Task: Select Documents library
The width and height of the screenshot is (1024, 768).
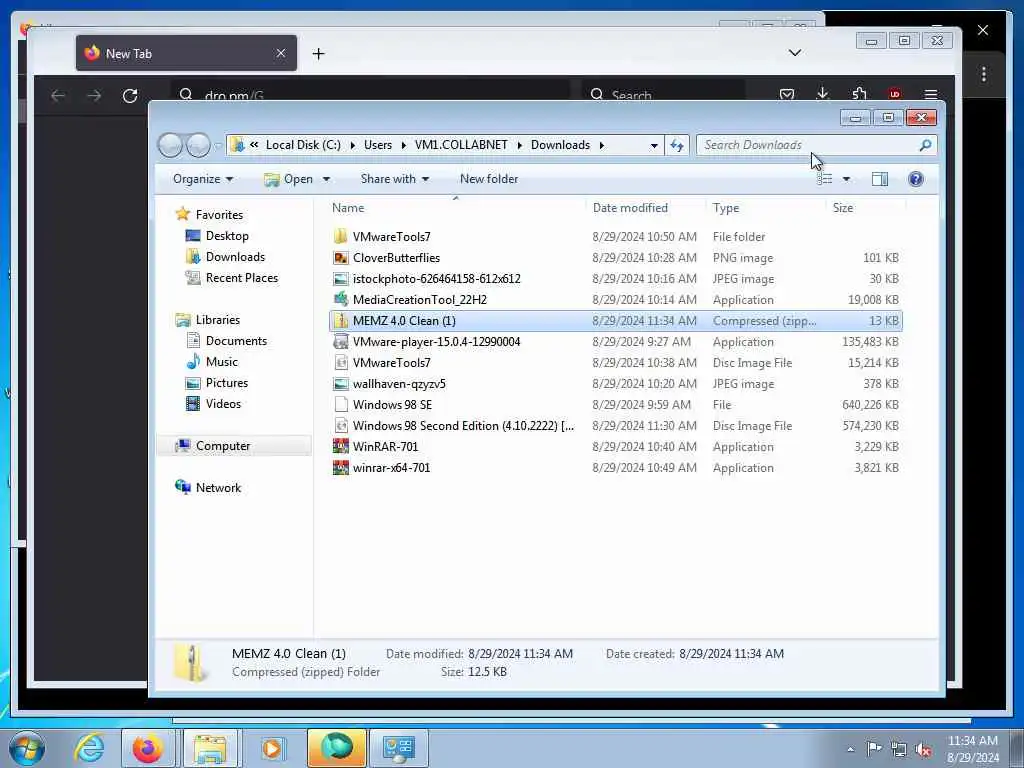Action: coord(236,341)
